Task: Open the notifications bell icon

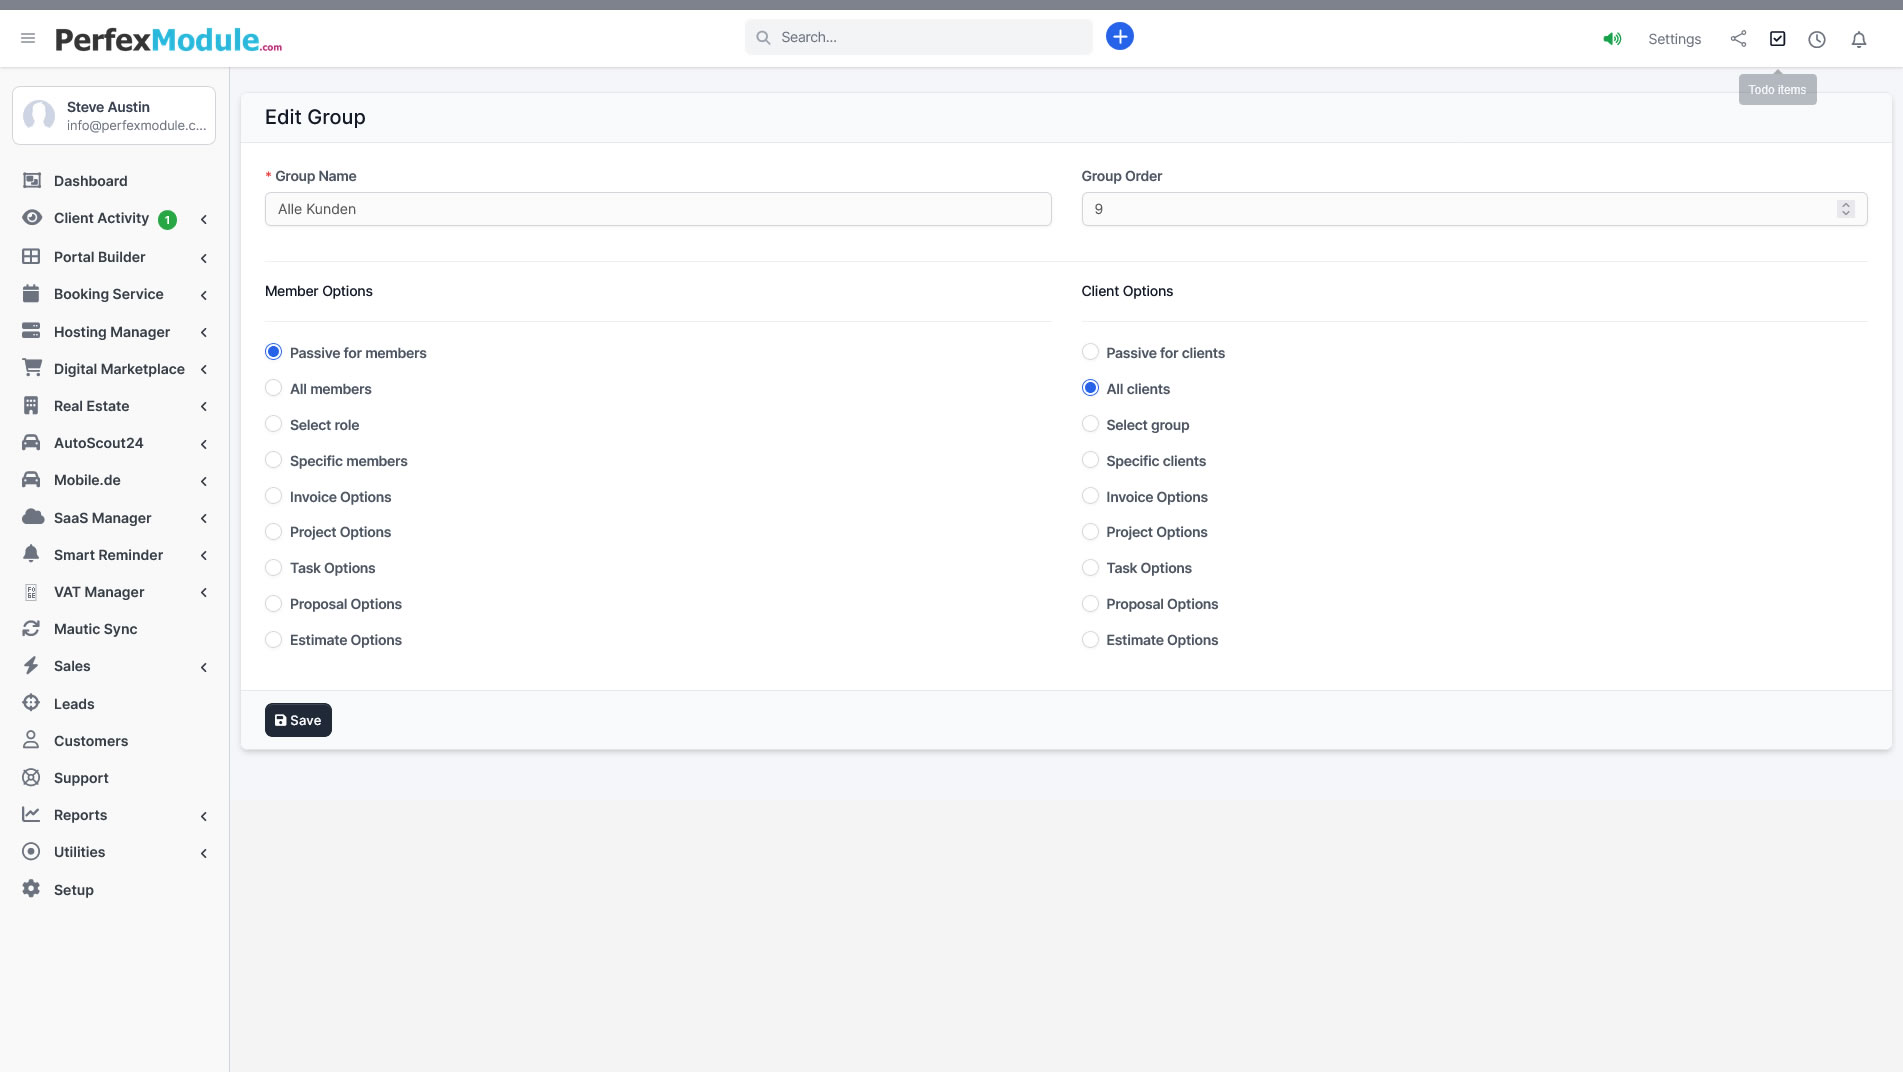Action: tap(1858, 39)
